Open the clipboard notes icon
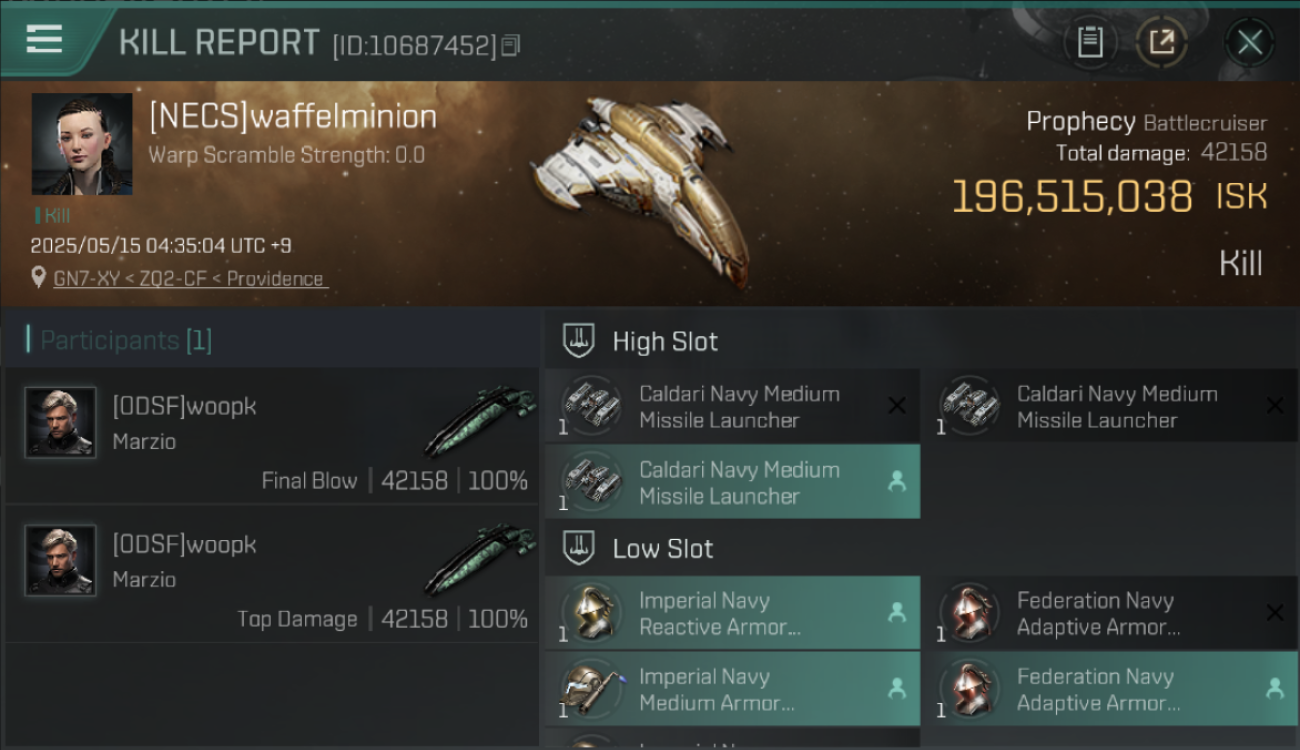This screenshot has height=750, width=1300. point(1090,42)
